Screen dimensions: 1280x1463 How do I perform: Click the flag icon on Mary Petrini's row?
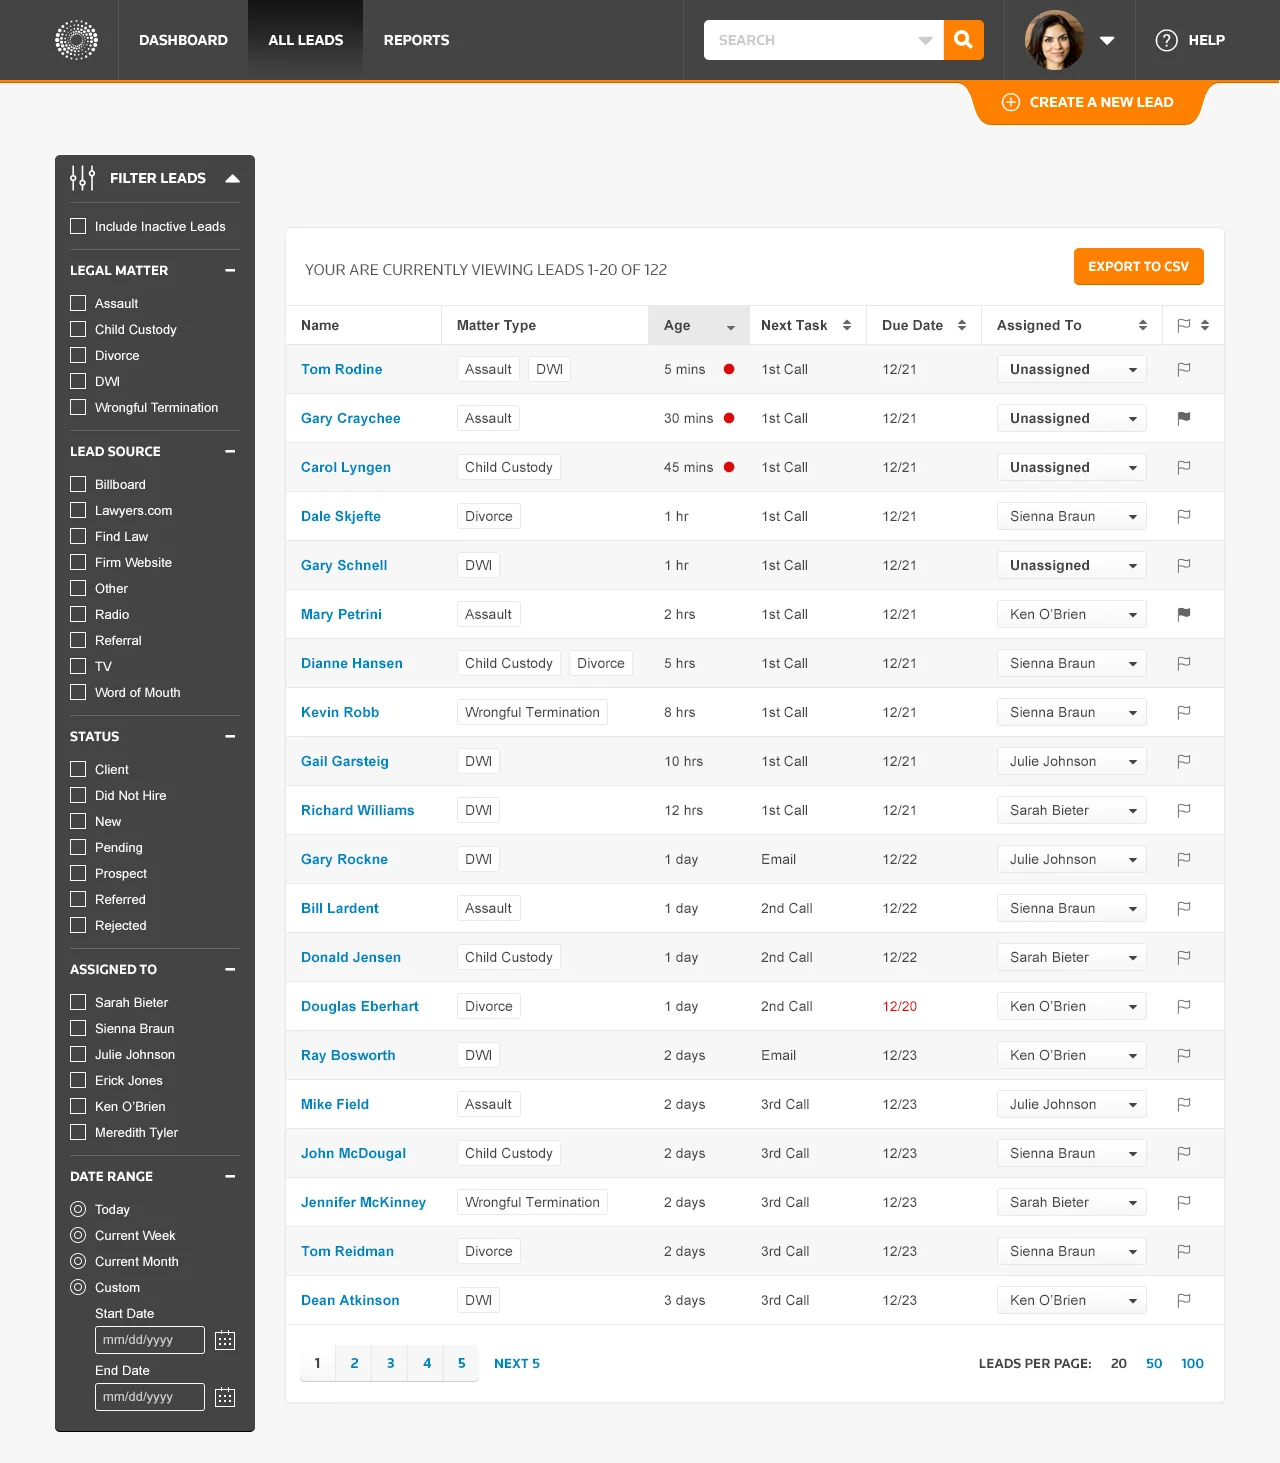click(x=1184, y=614)
